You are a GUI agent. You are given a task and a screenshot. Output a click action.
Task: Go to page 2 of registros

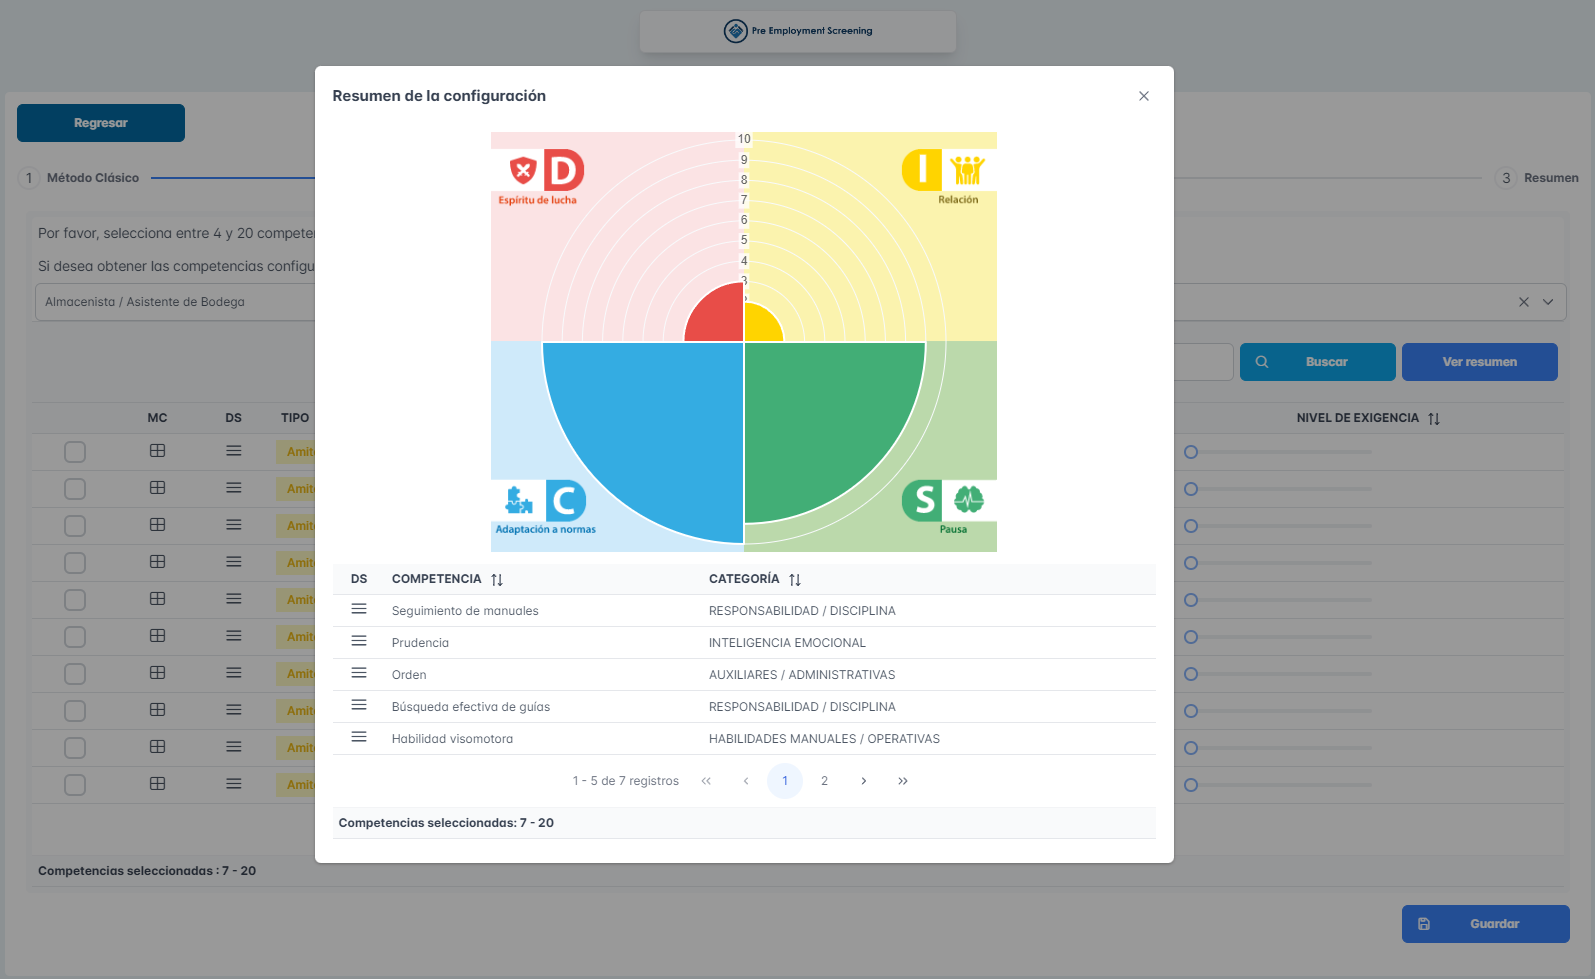[x=824, y=781]
